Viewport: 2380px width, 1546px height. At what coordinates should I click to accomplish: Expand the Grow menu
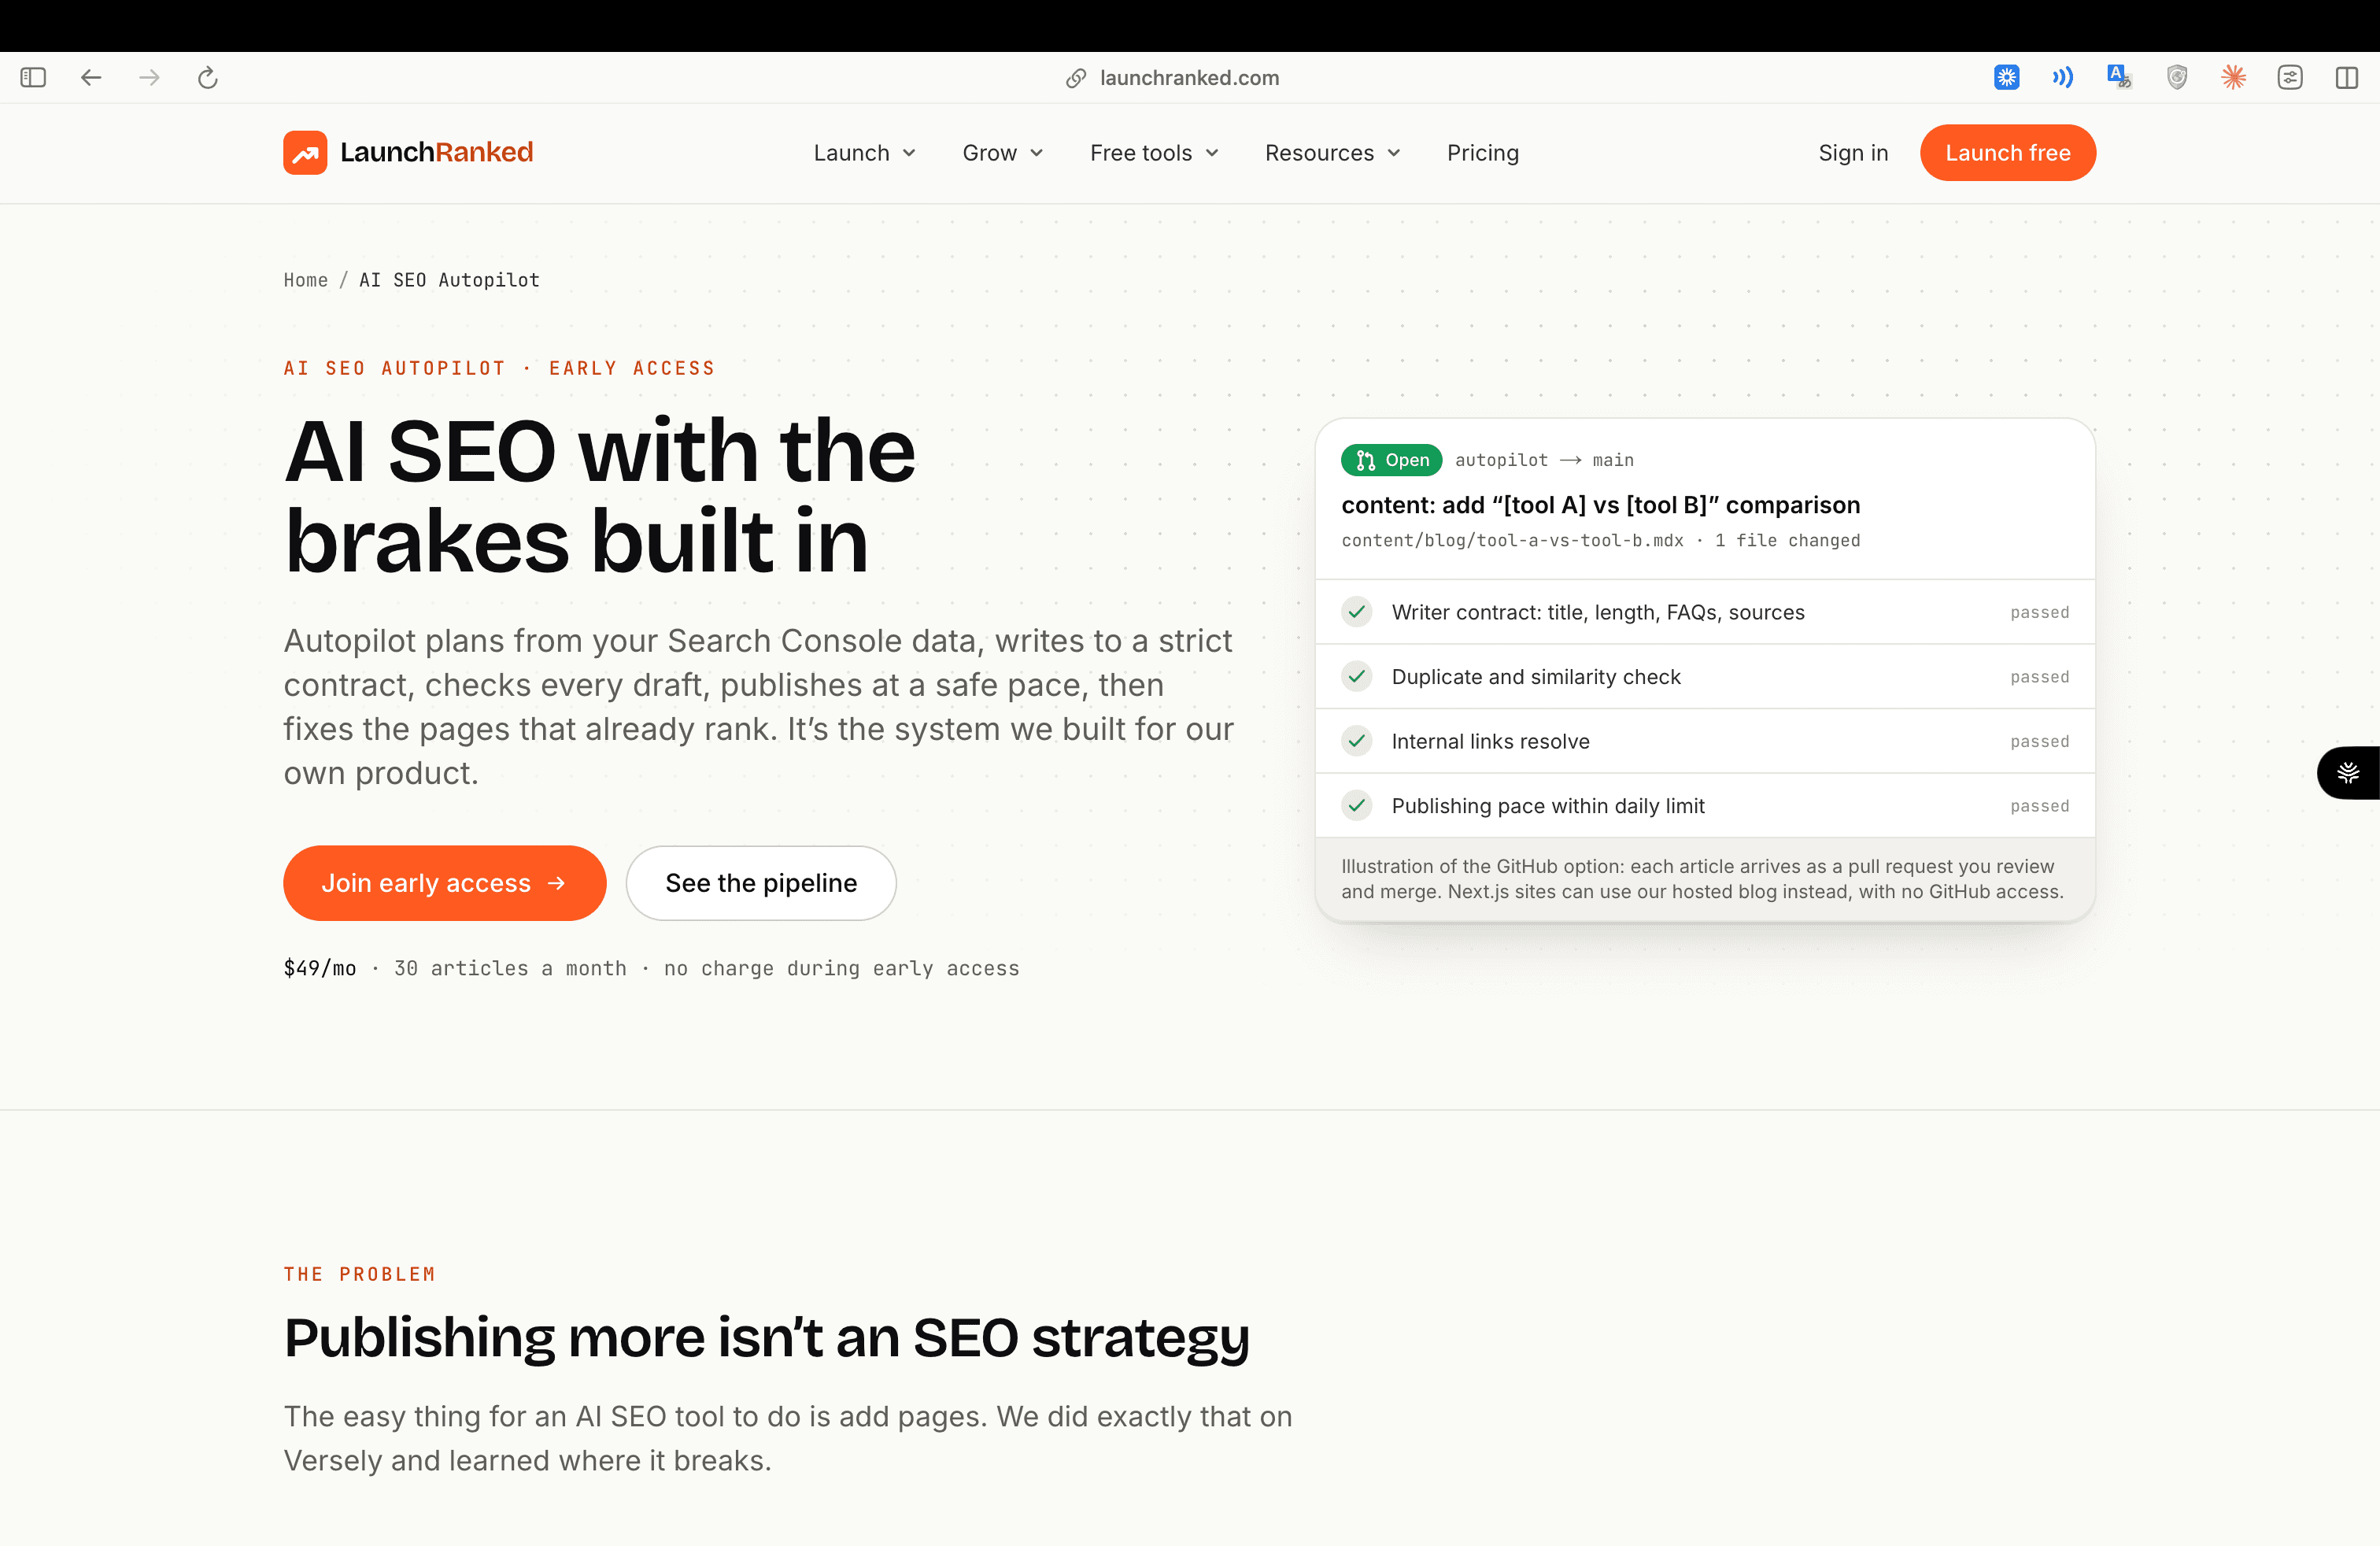1003,153
